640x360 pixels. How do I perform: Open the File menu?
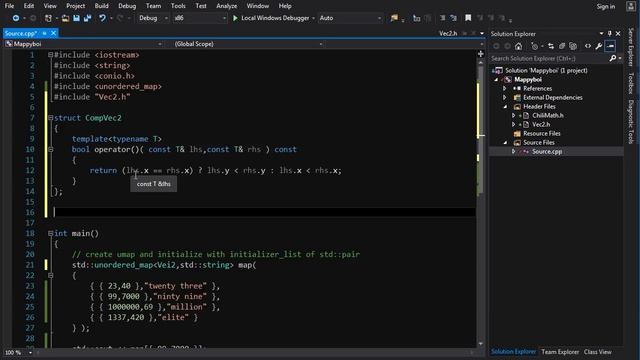(9, 6)
